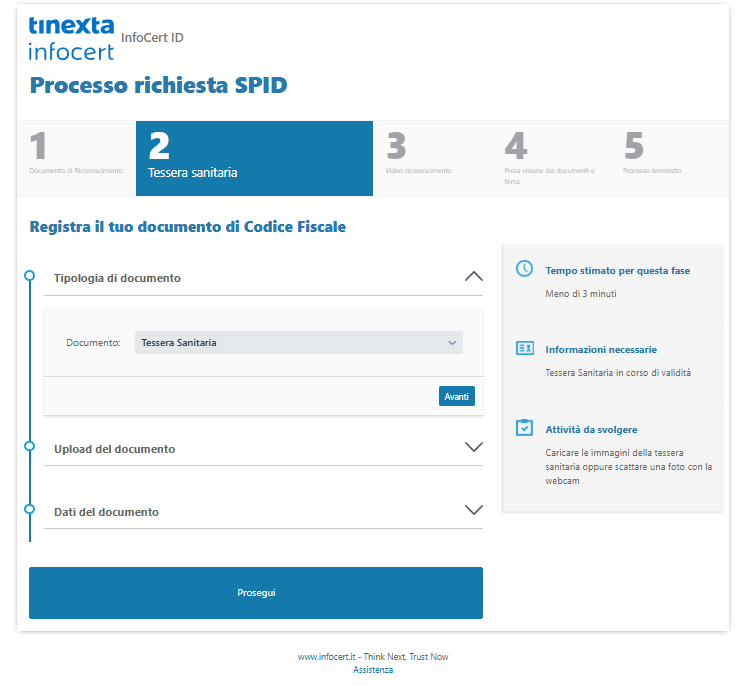The image size is (747, 686).
Task: Go to step 1 Documento di Riconoscimento
Action: [76, 158]
